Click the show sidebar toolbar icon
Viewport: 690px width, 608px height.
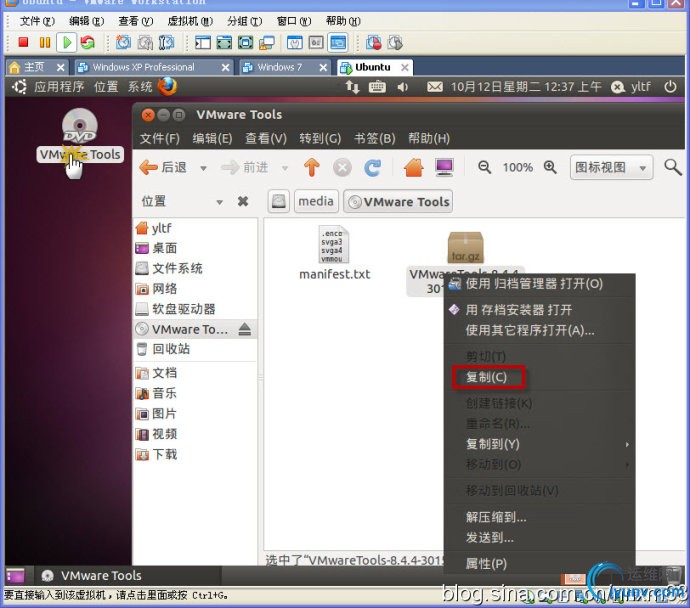coord(203,43)
